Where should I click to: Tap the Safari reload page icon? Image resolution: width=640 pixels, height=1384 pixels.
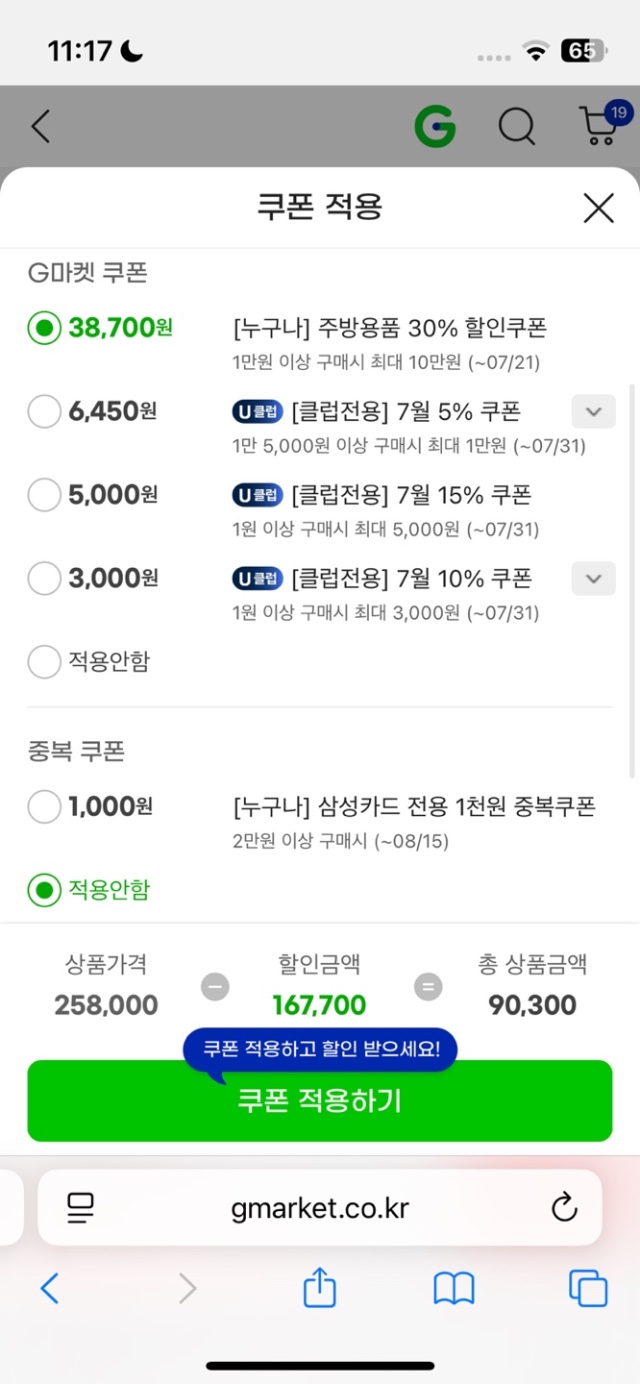pos(565,1207)
